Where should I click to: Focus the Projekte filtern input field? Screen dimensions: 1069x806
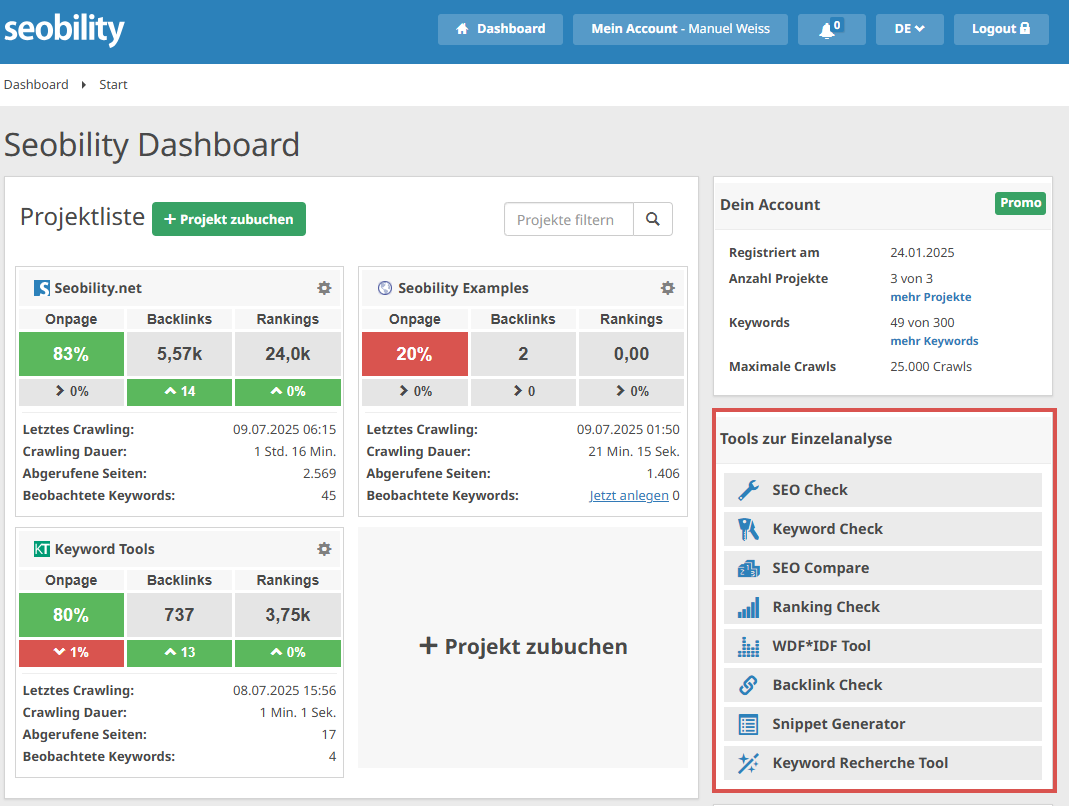[x=569, y=219]
